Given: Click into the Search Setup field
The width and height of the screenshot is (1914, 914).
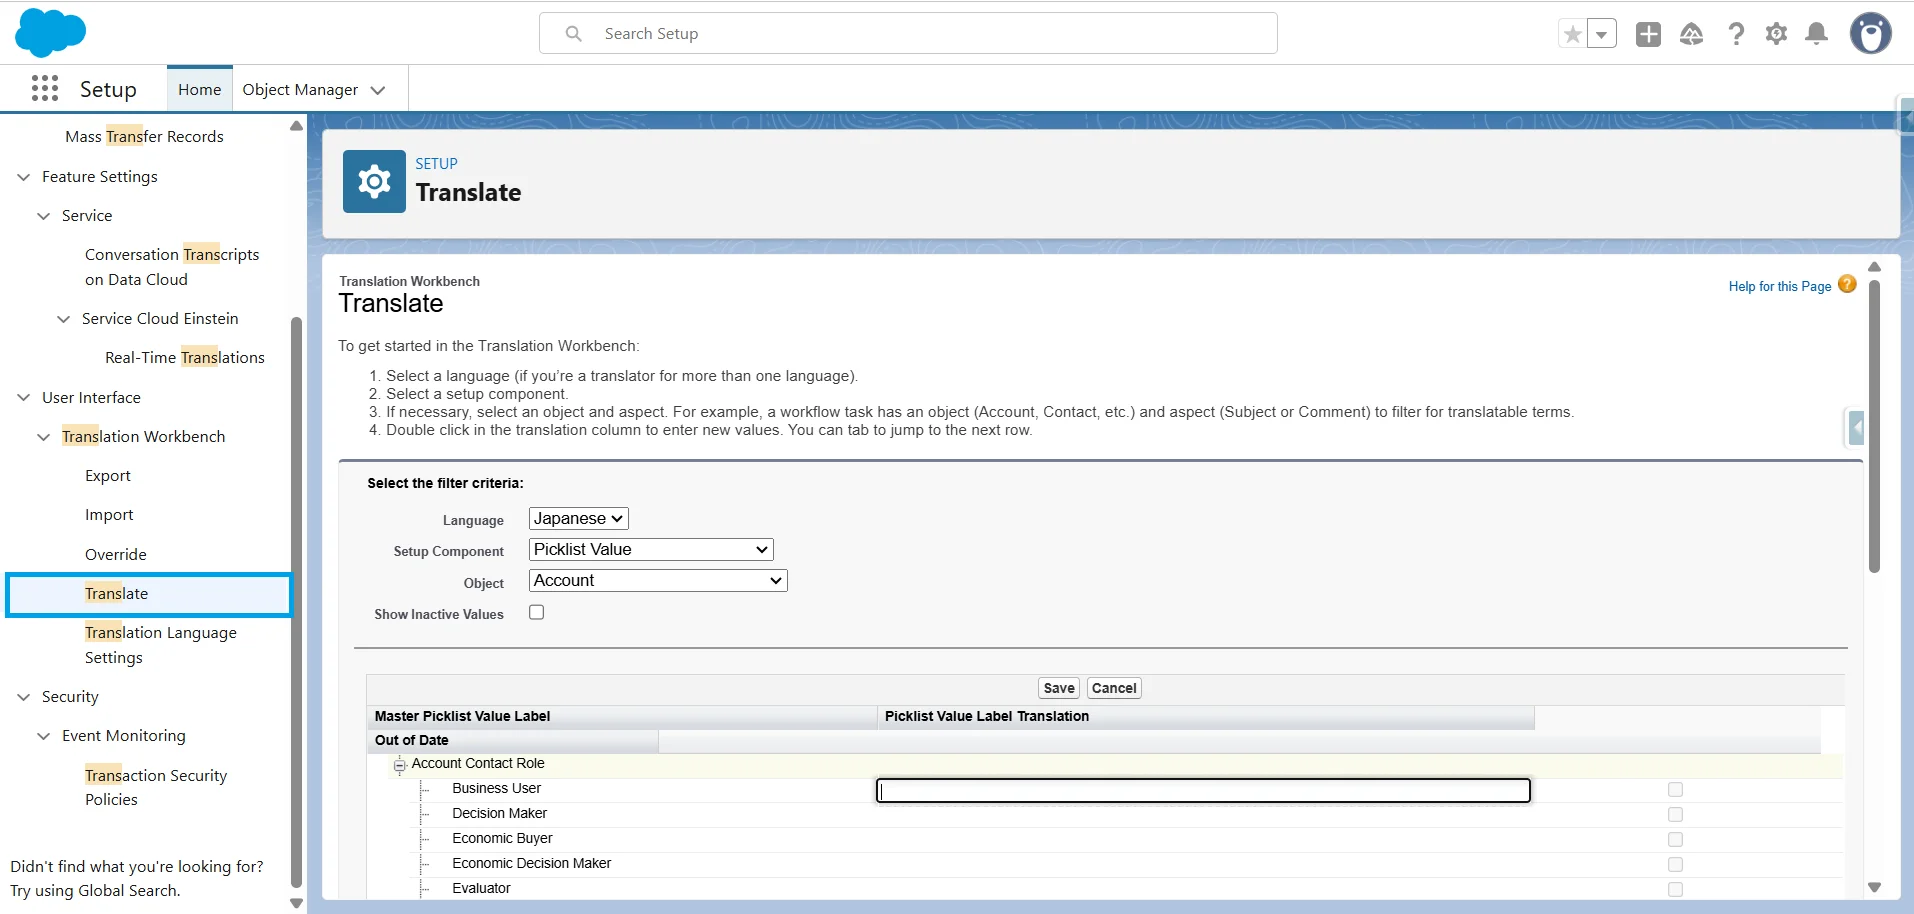Looking at the screenshot, I should 908,33.
